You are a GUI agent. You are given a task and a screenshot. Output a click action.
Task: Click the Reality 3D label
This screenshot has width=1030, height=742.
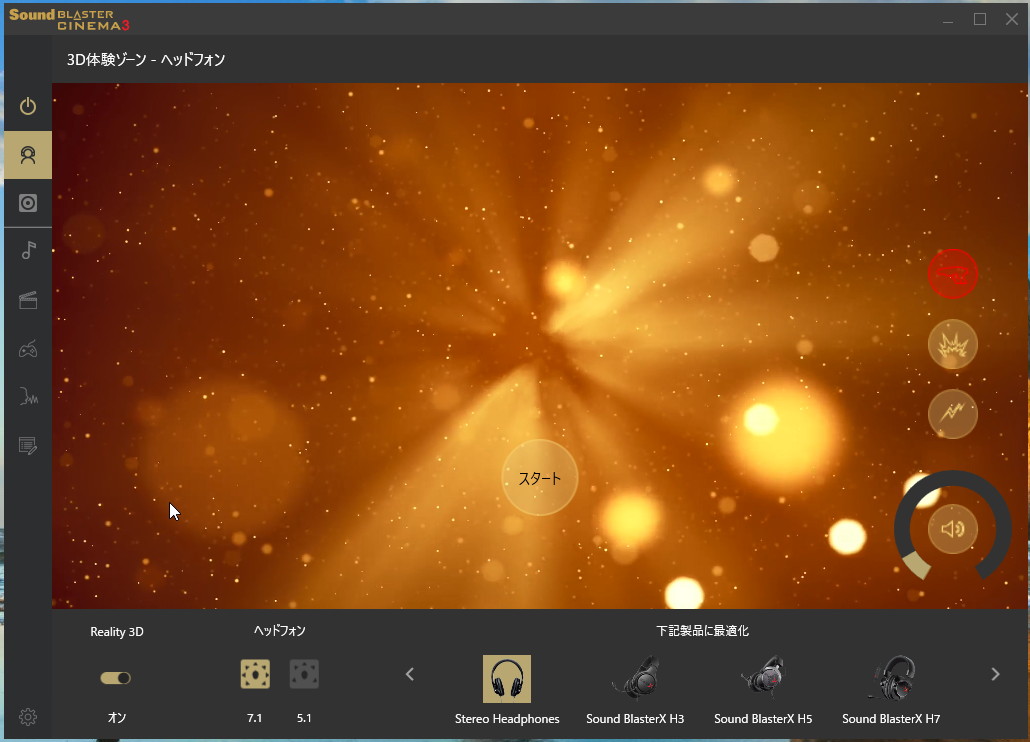click(x=117, y=632)
